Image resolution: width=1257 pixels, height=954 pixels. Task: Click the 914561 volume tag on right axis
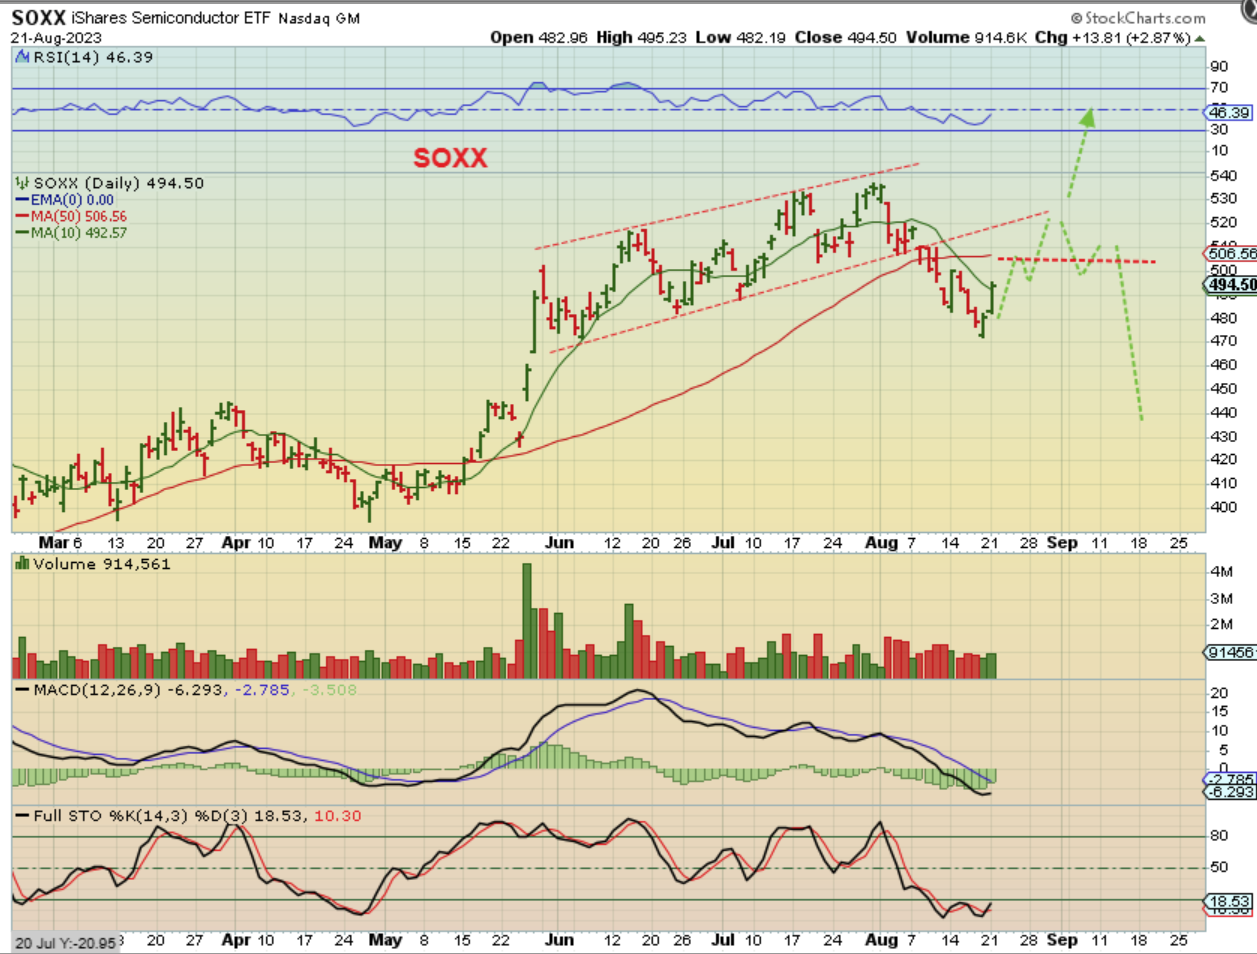click(x=1230, y=652)
